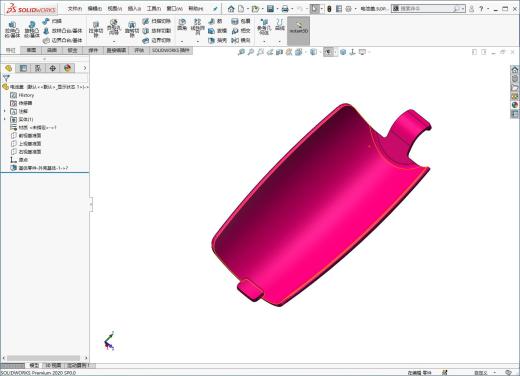This screenshot has width=520, height=376.
Task: Select the Fillet (圆角) tool
Action: coord(182,26)
